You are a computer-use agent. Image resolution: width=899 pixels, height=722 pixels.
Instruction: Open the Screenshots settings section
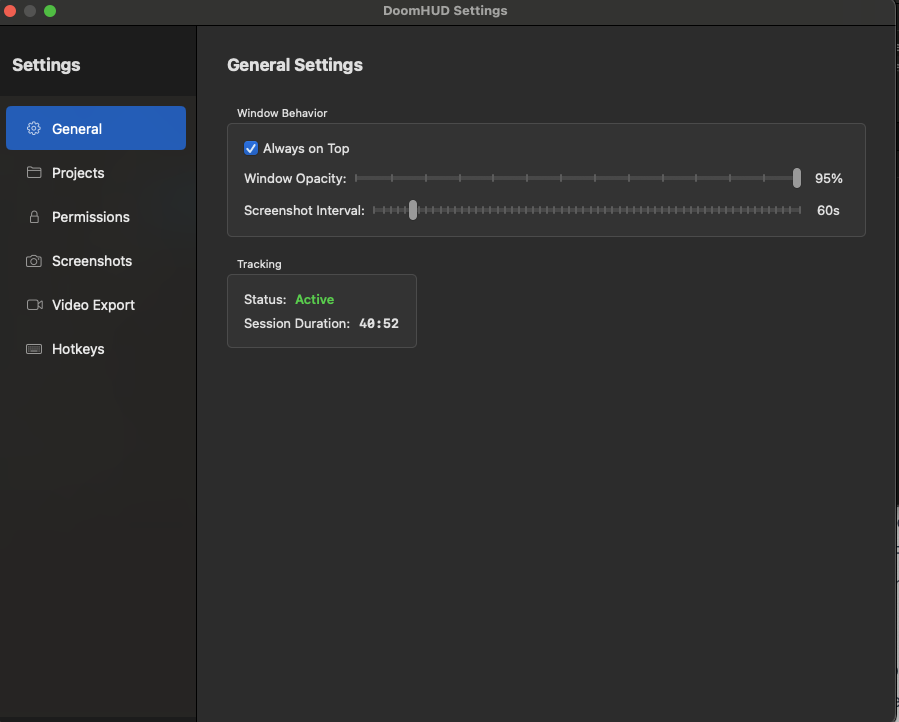click(x=96, y=261)
